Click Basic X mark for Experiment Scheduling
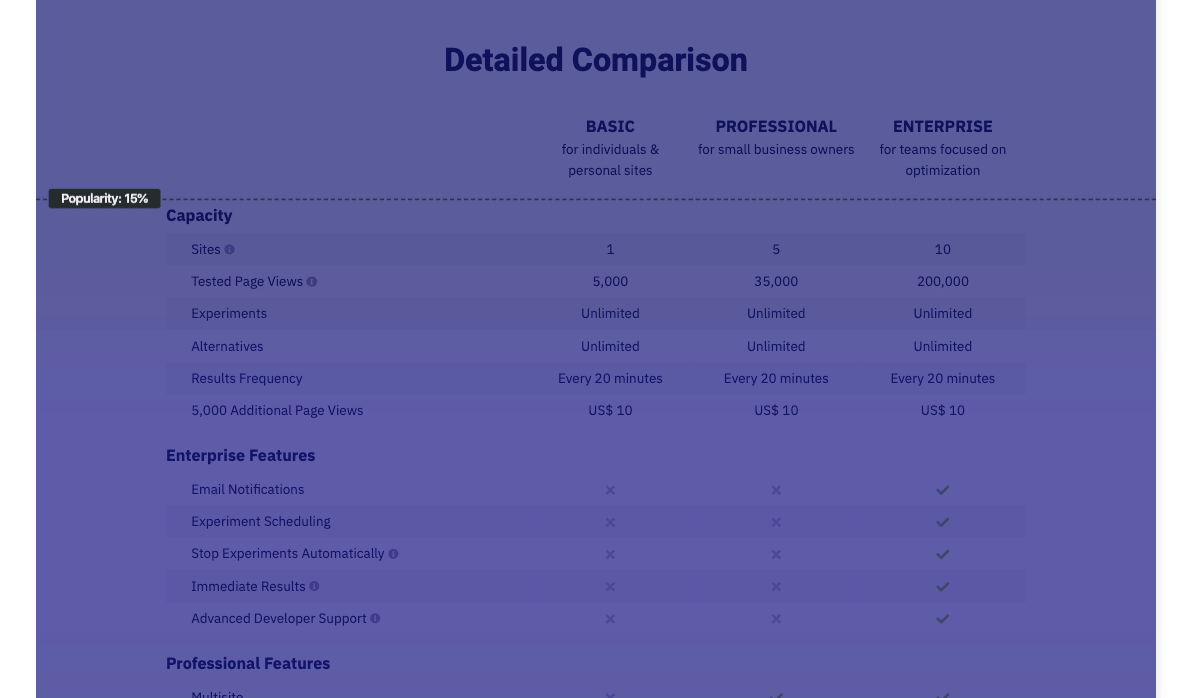 coord(610,522)
